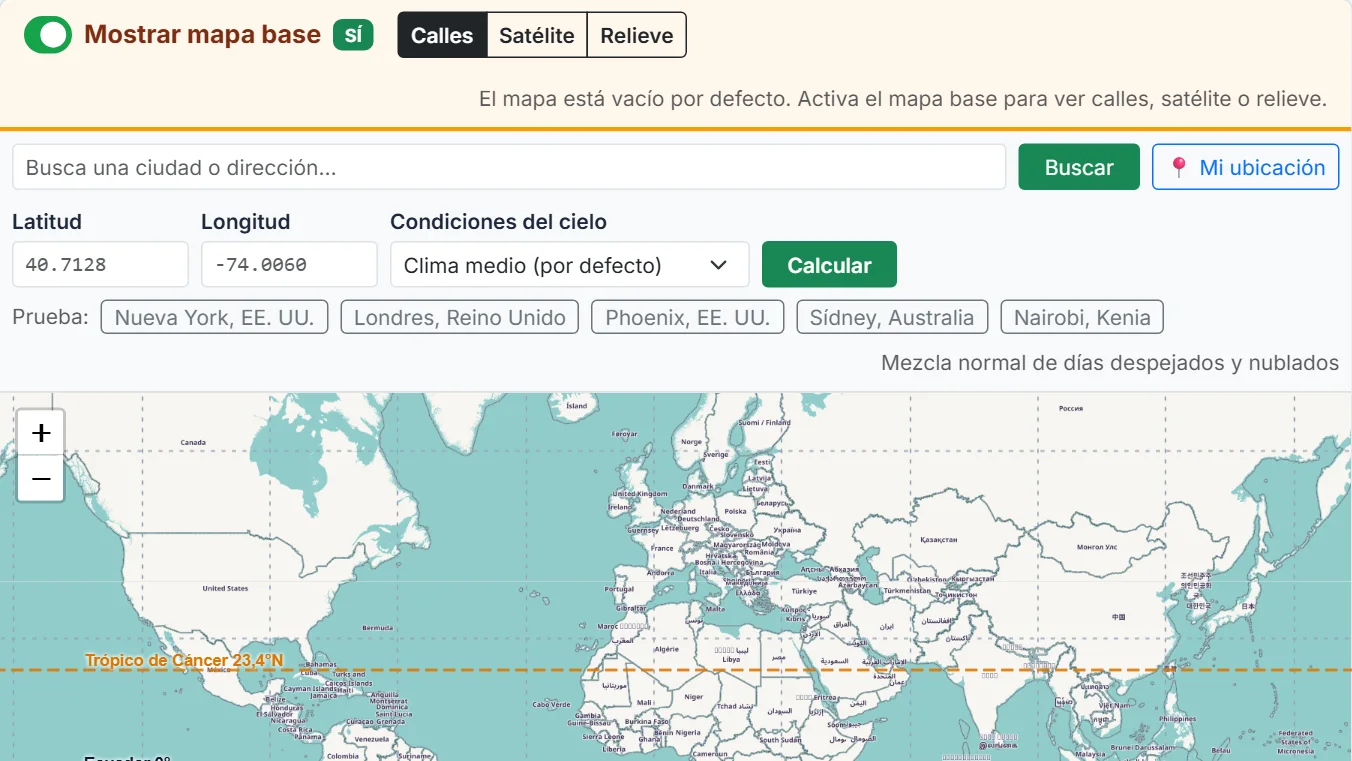The height and width of the screenshot is (761, 1352).
Task: Choose the Nueva York, EE. UU. preset
Action: click(214, 317)
